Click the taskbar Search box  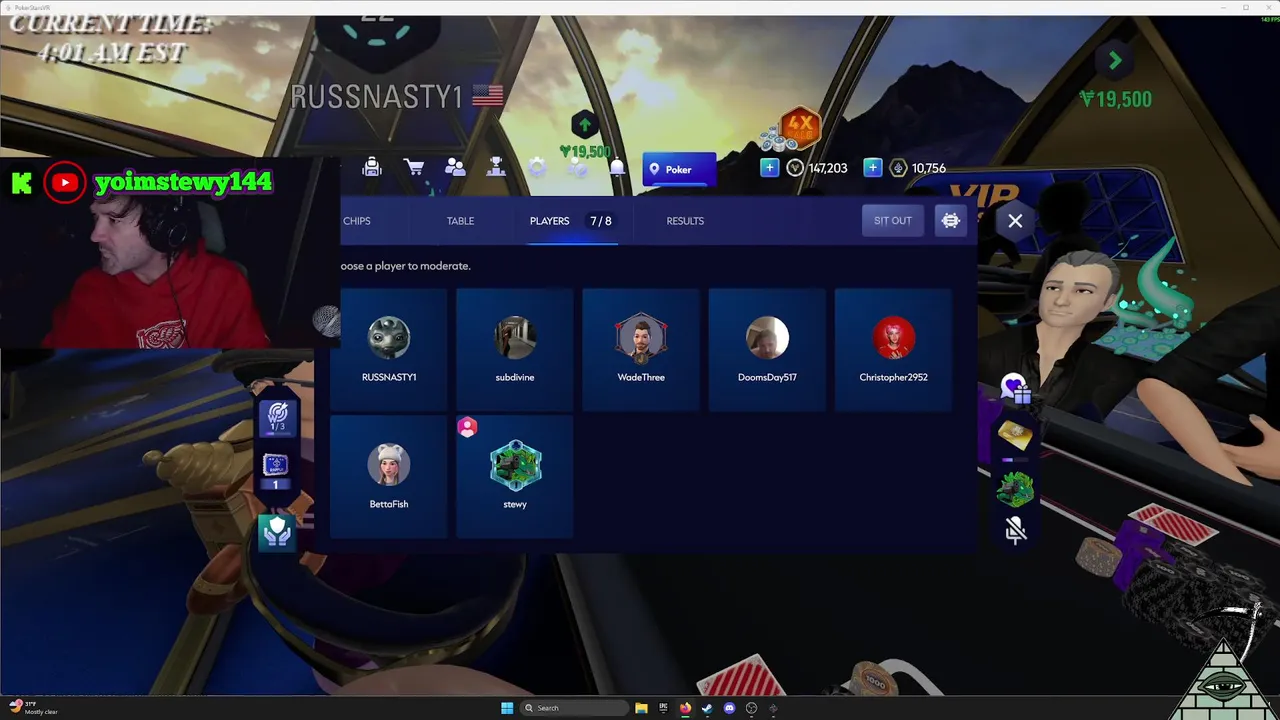(x=574, y=708)
